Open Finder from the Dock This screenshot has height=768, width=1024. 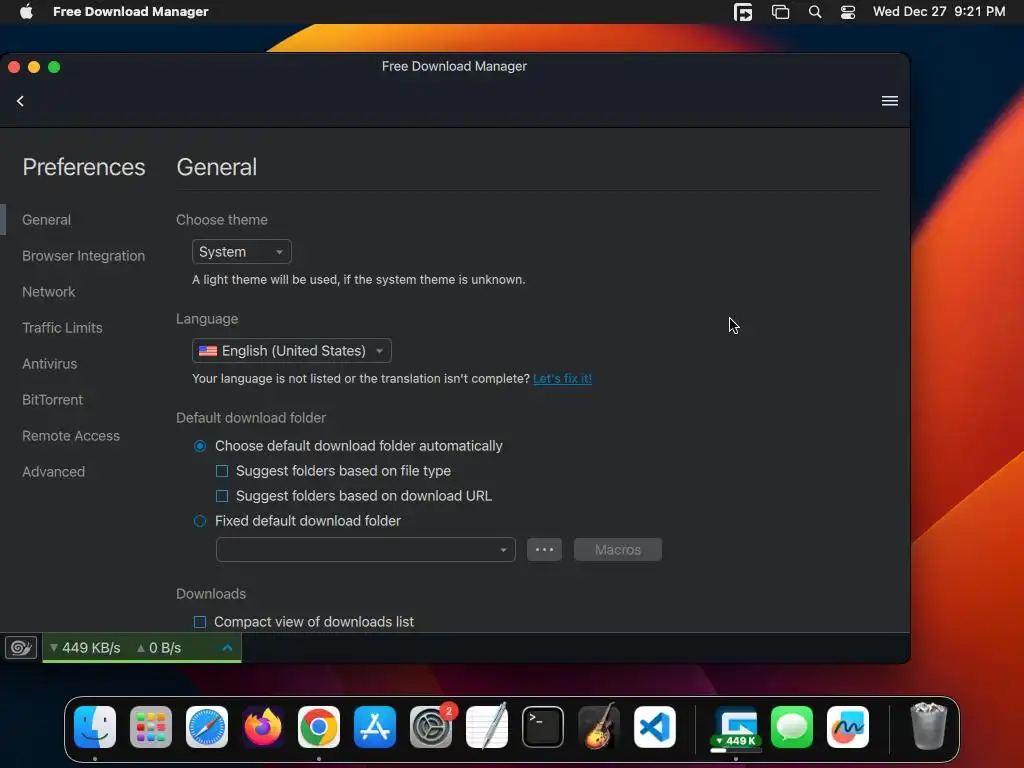click(95, 727)
